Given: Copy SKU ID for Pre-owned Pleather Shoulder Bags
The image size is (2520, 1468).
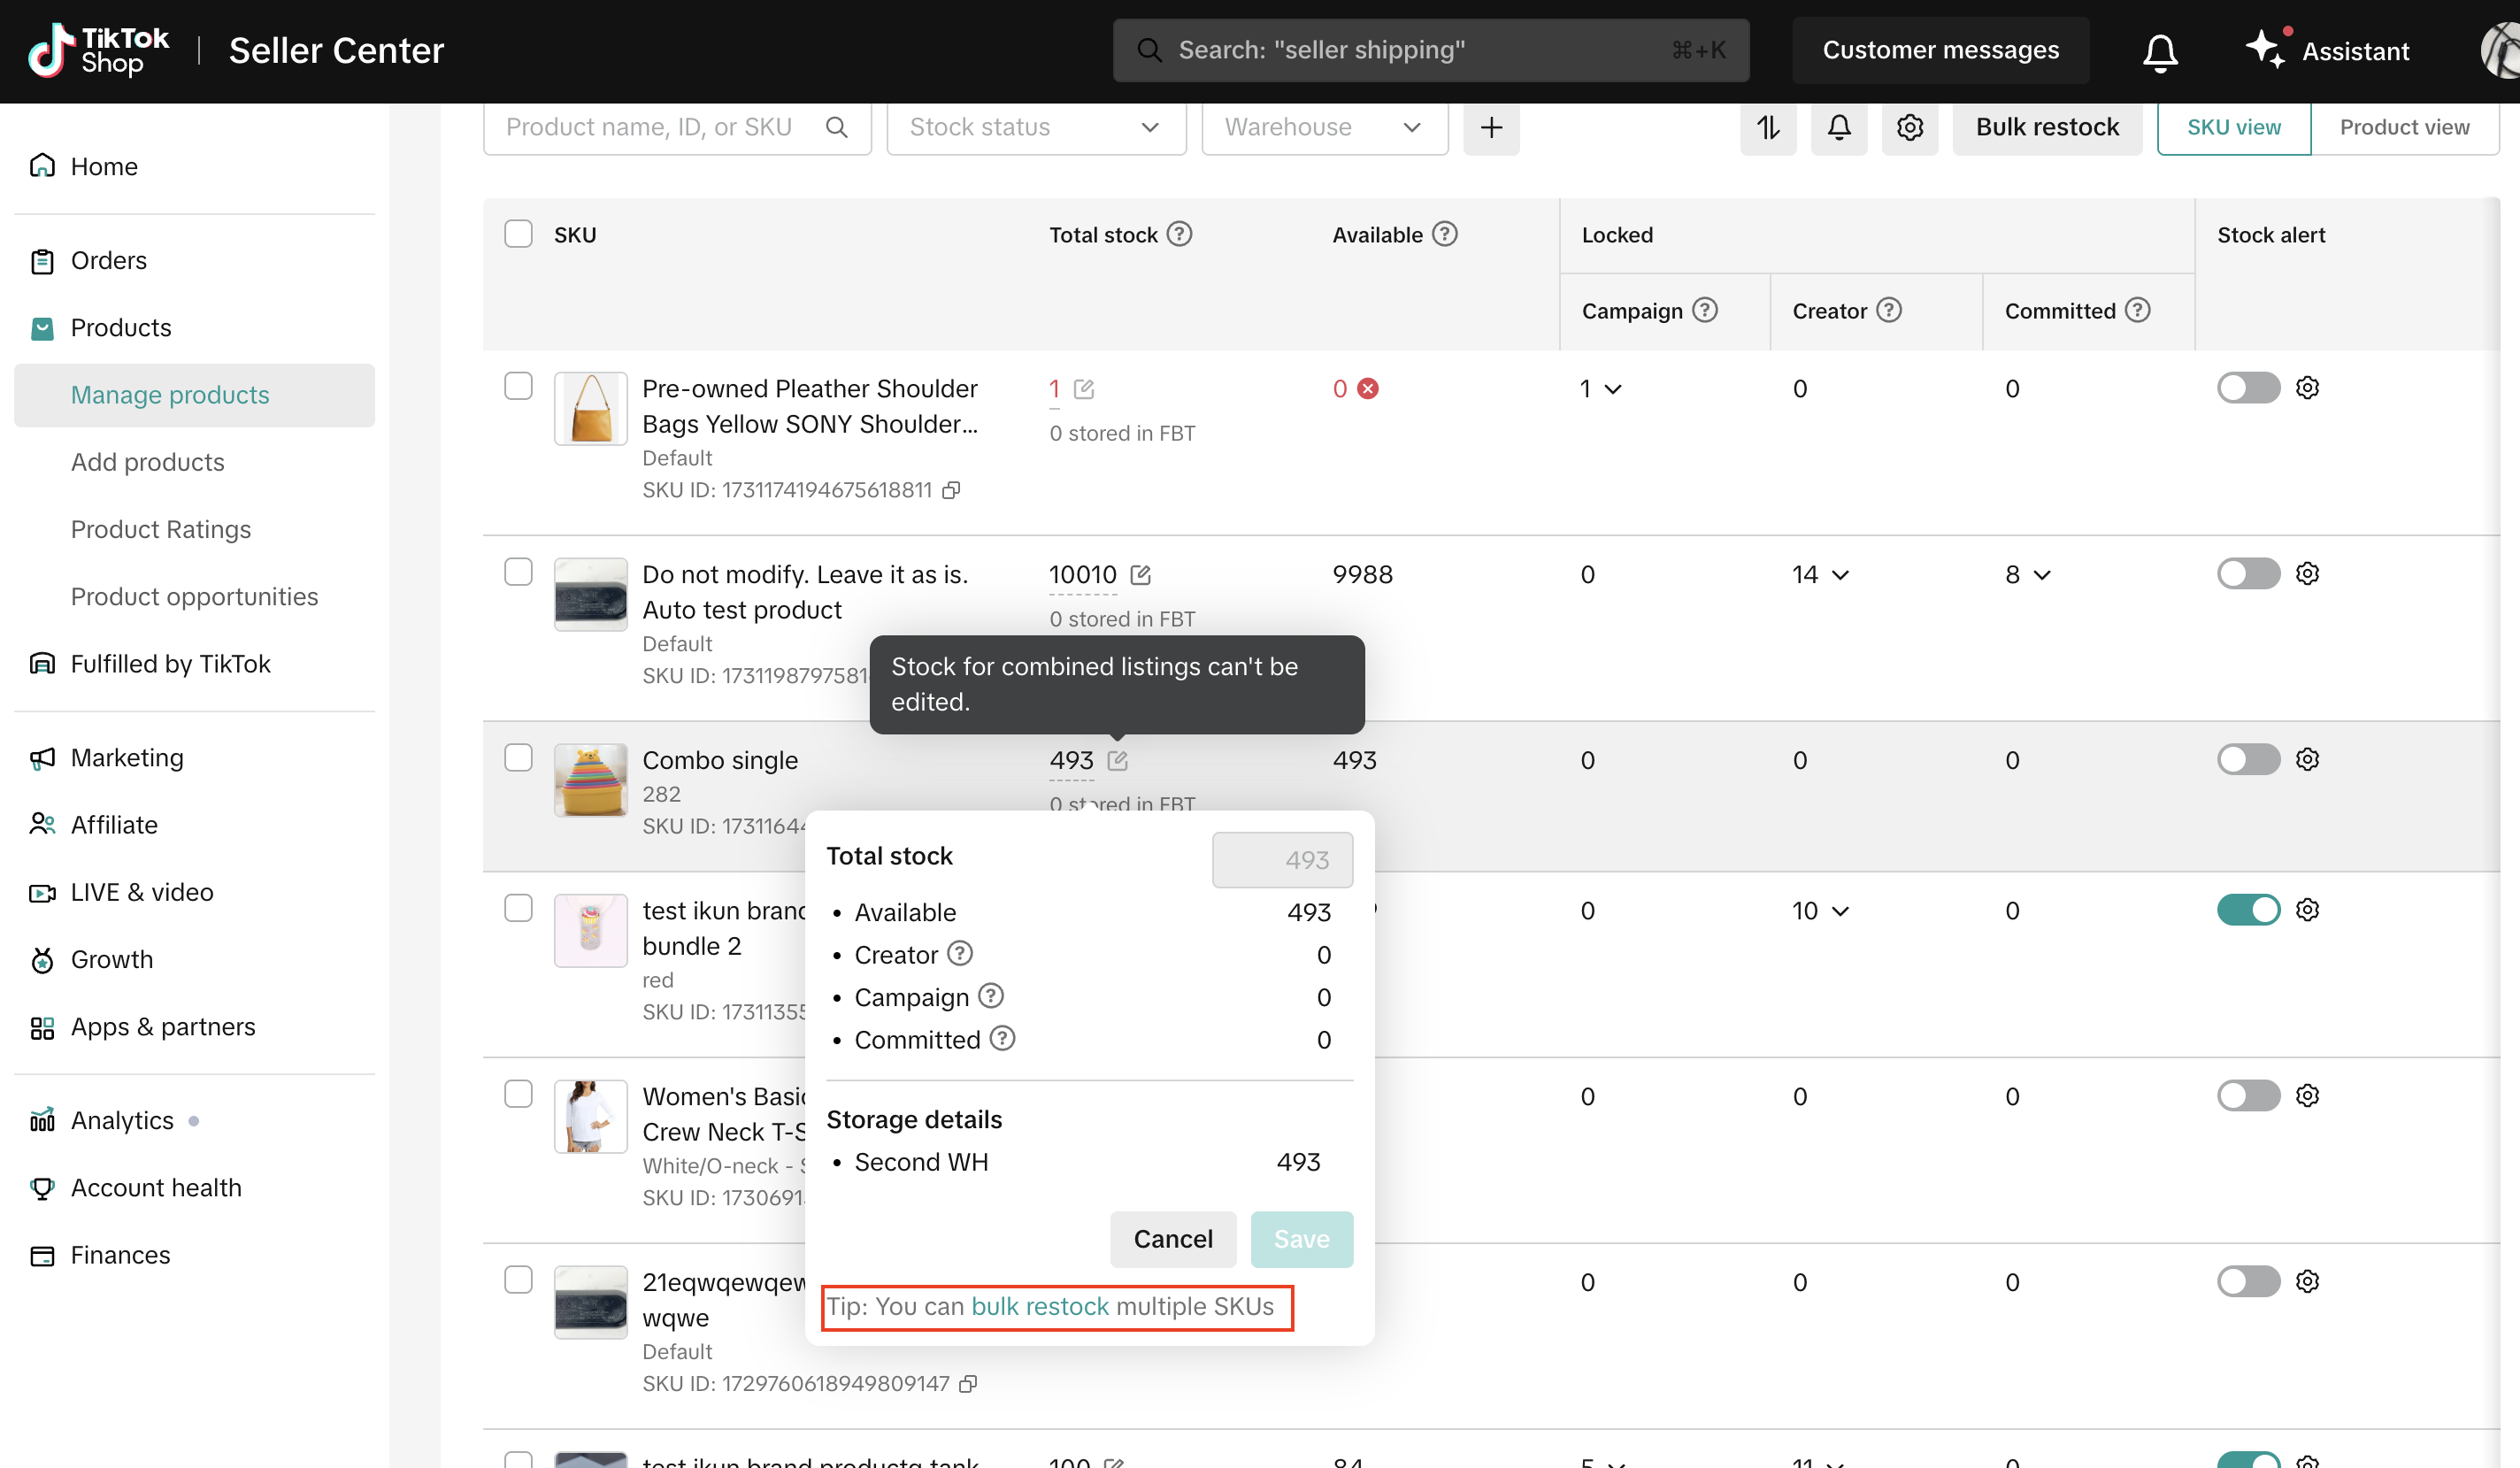Looking at the screenshot, I should (x=951, y=490).
